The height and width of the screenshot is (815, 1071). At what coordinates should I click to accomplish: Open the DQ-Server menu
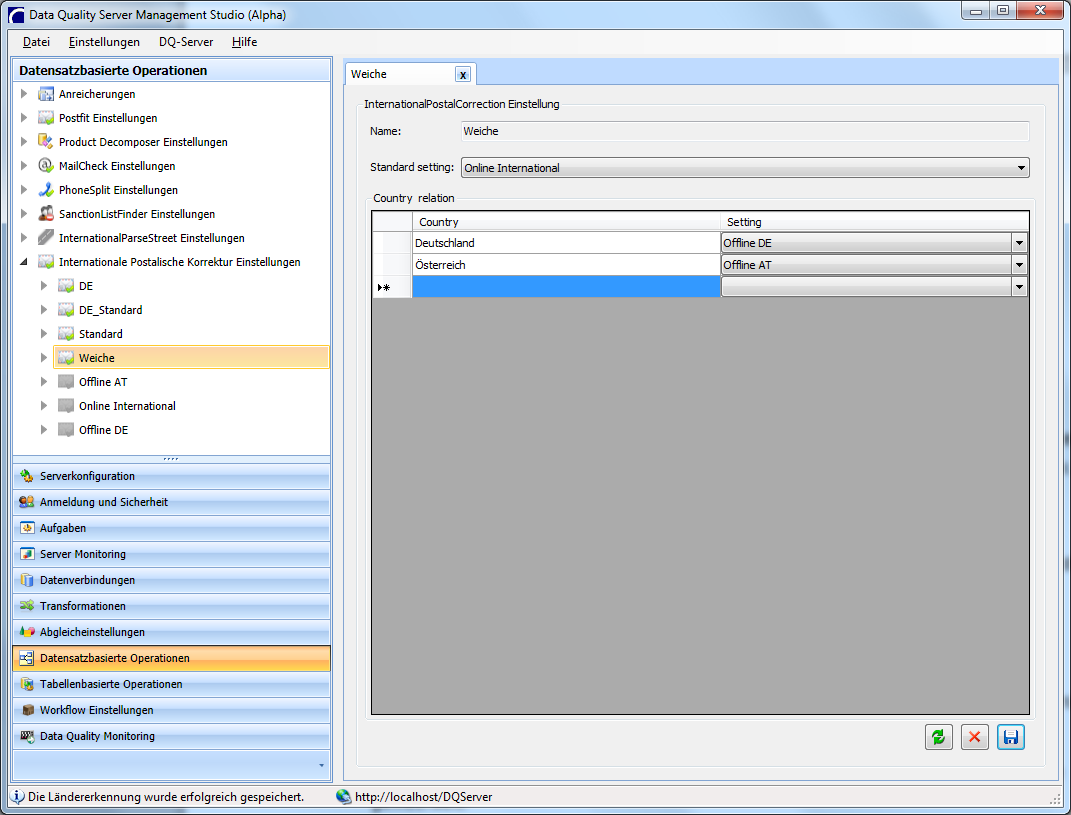(186, 42)
